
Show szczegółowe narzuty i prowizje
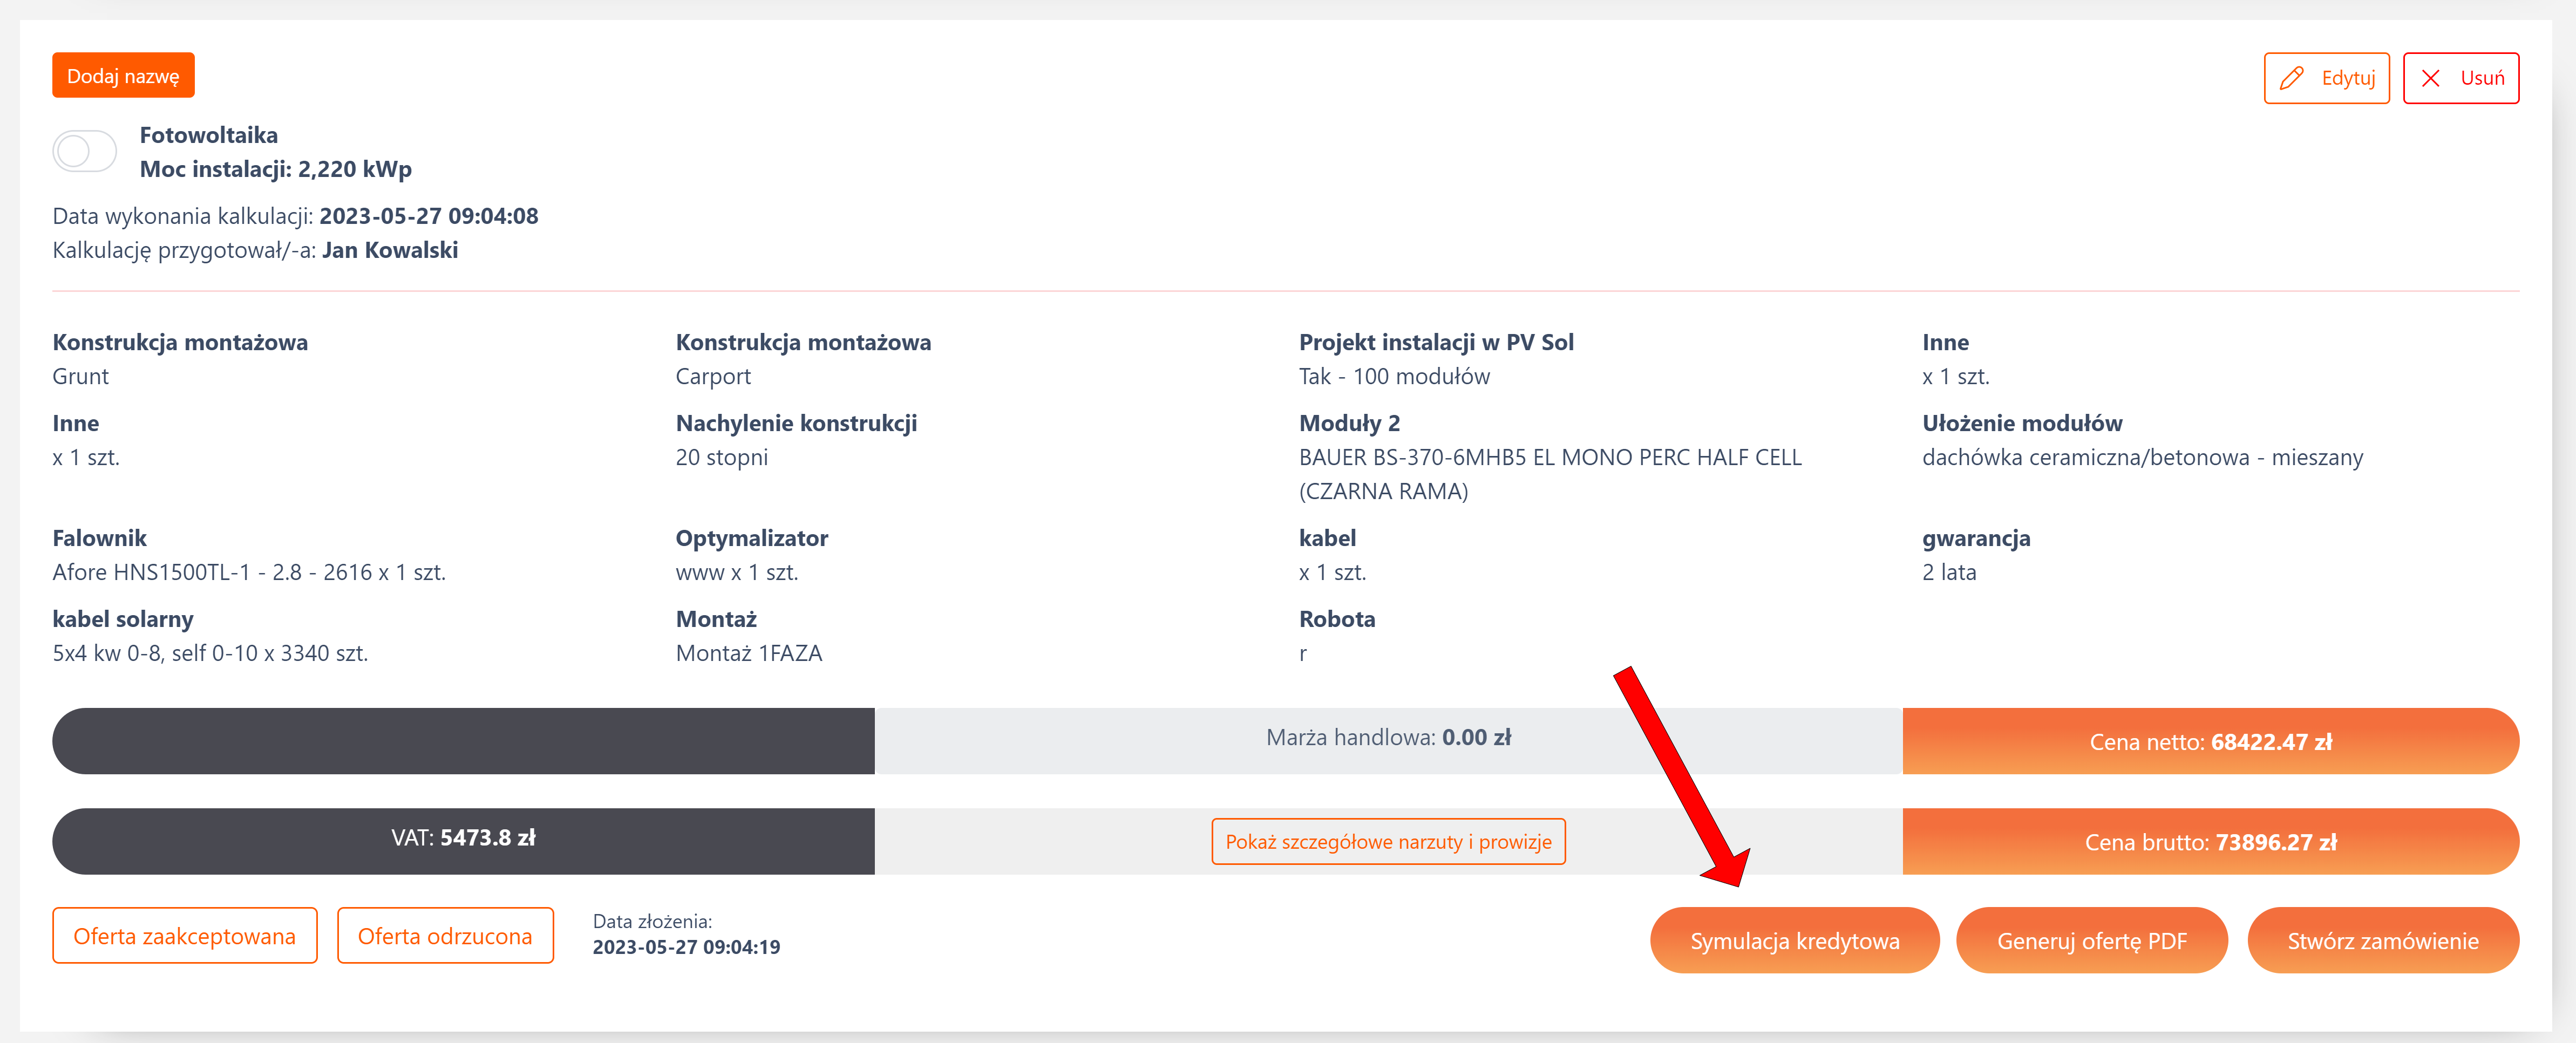[1388, 842]
